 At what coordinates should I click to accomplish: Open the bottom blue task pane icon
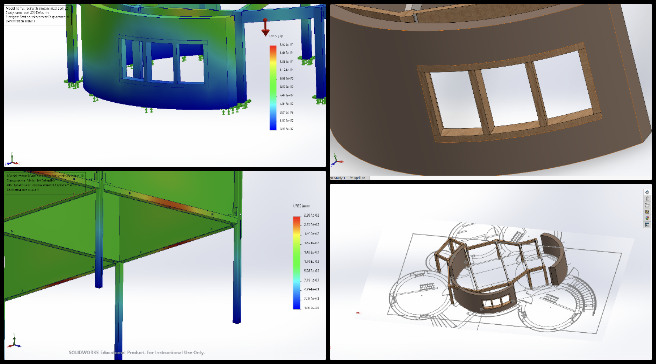point(647,225)
